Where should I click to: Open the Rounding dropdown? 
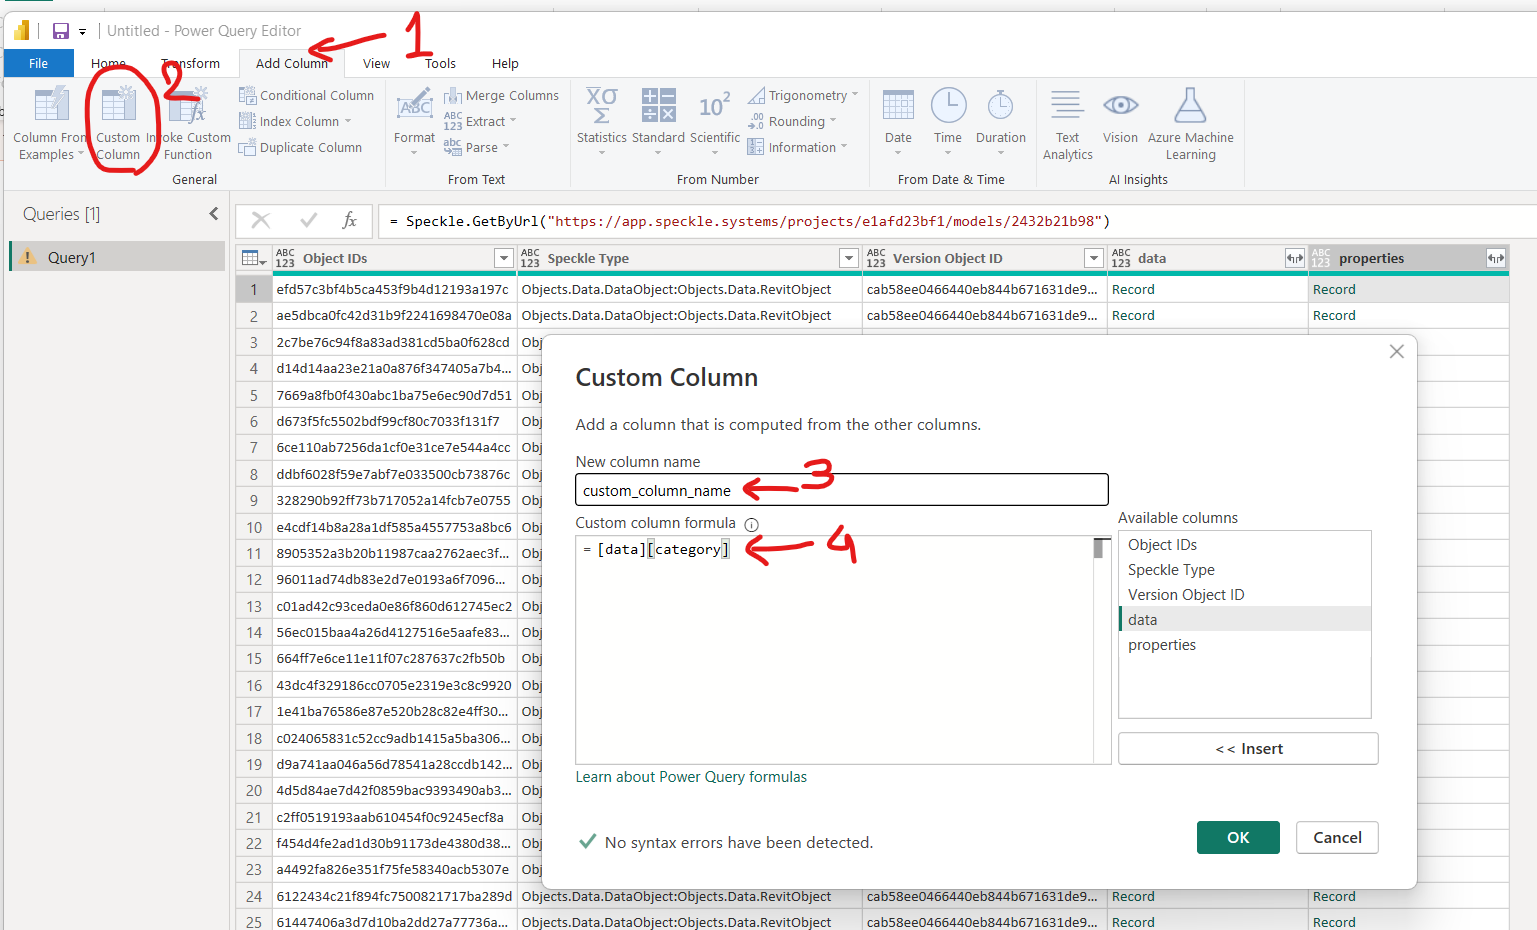click(x=791, y=121)
